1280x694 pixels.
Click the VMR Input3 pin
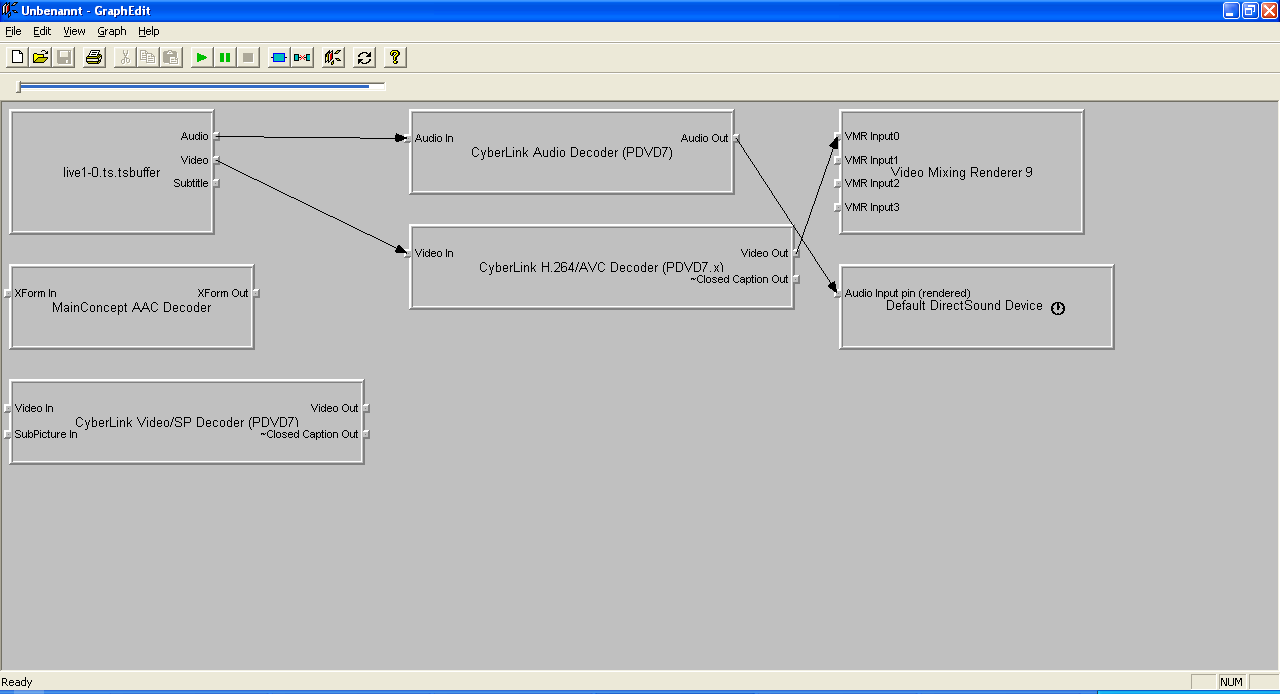click(838, 207)
